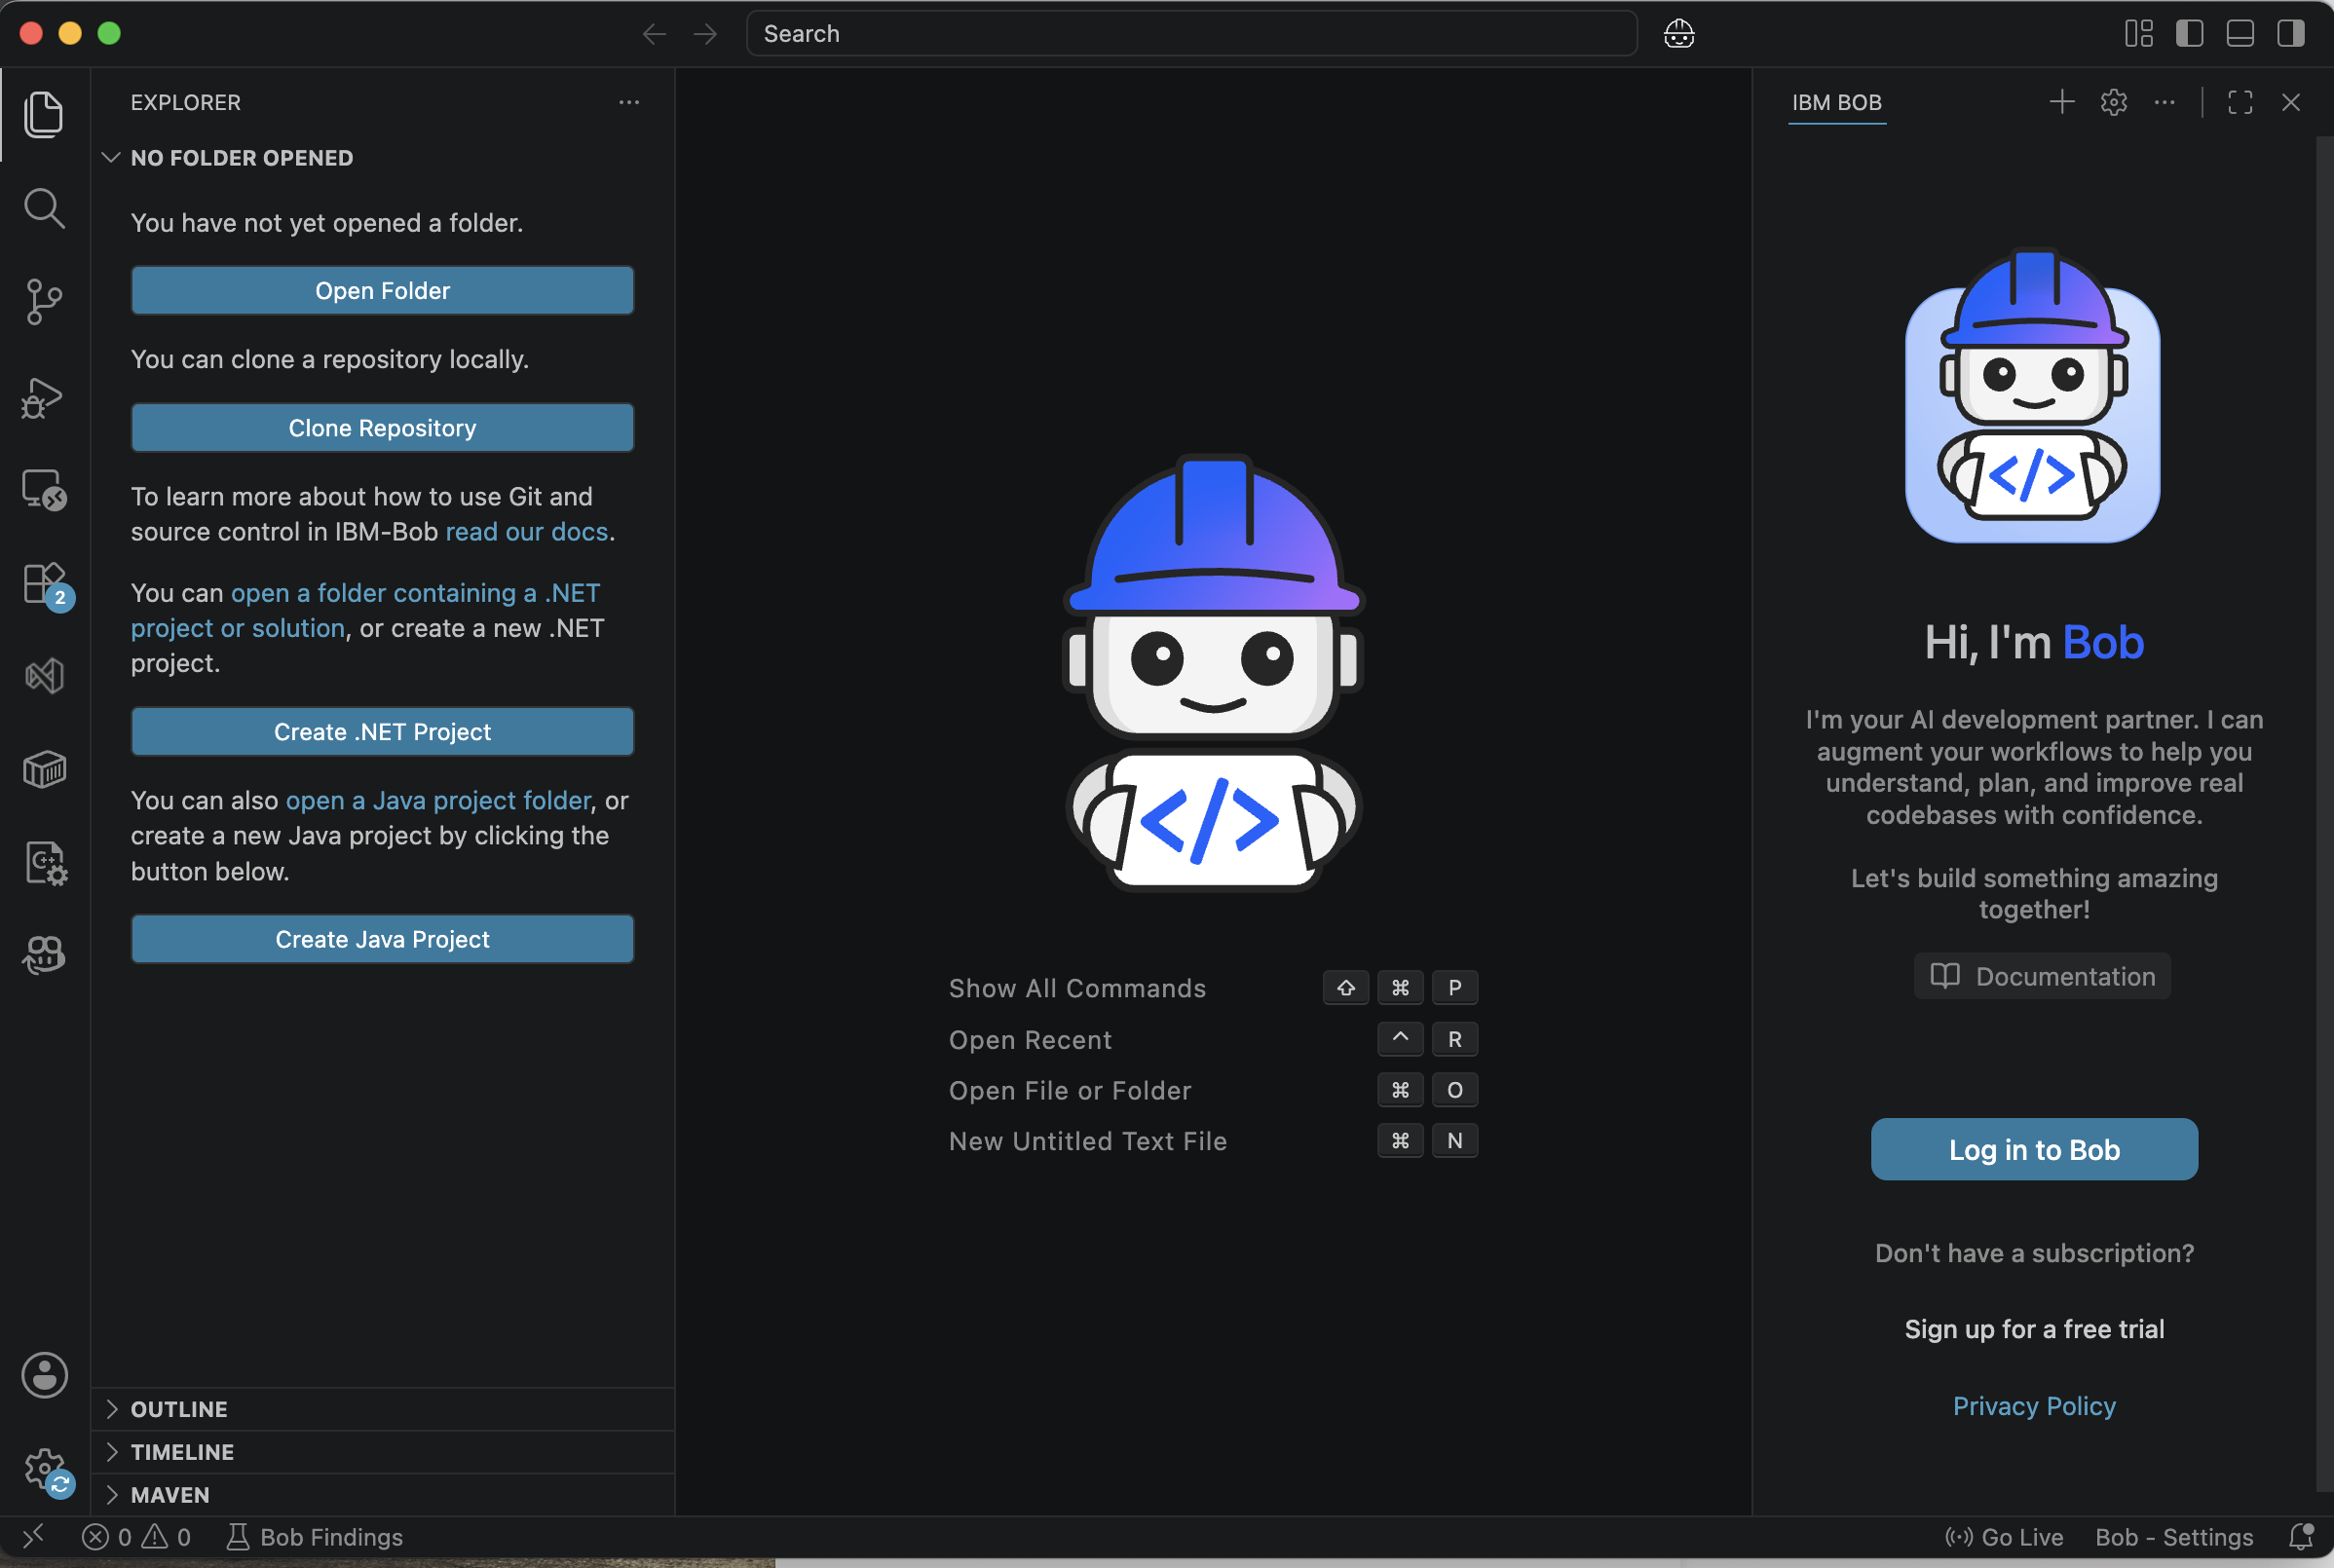This screenshot has width=2334, height=1568.
Task: Open the Manage gear menu
Action: click(x=44, y=1470)
